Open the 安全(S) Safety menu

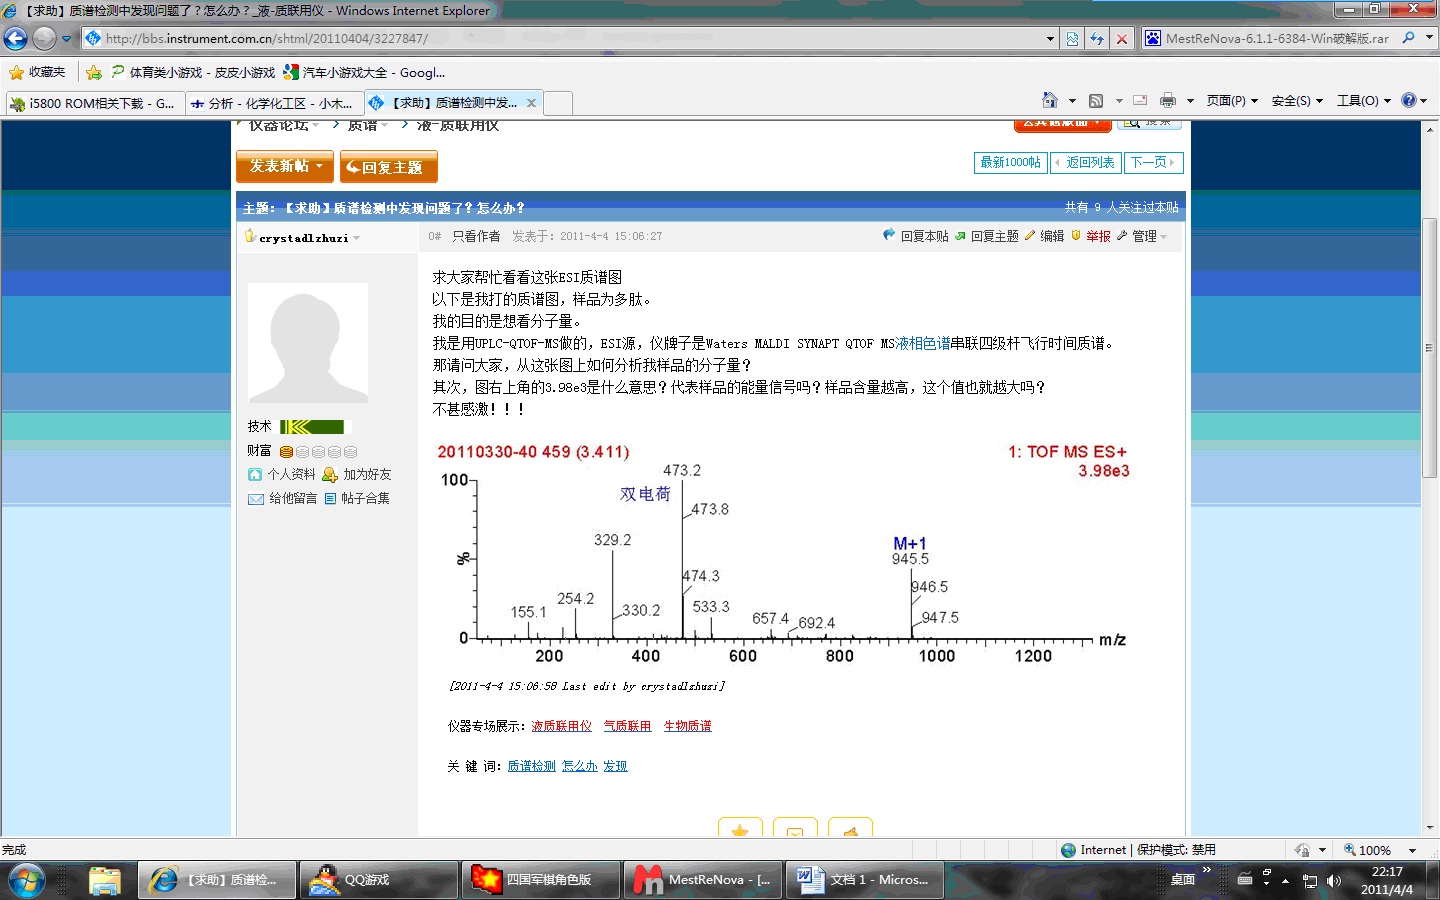pos(1297,100)
